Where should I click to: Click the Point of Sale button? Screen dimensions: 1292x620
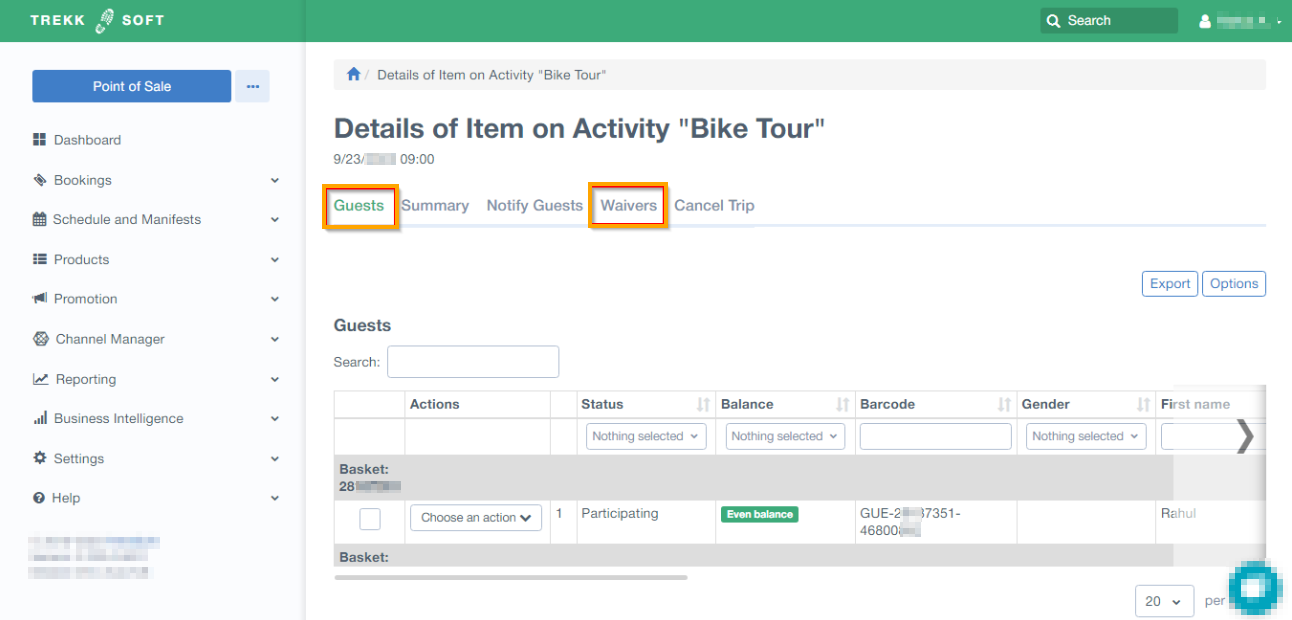coord(132,87)
